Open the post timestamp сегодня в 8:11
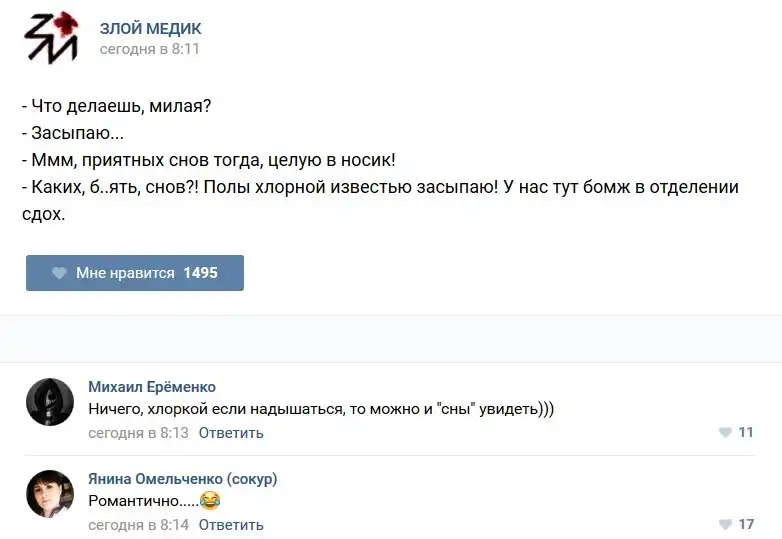 pos(150,48)
